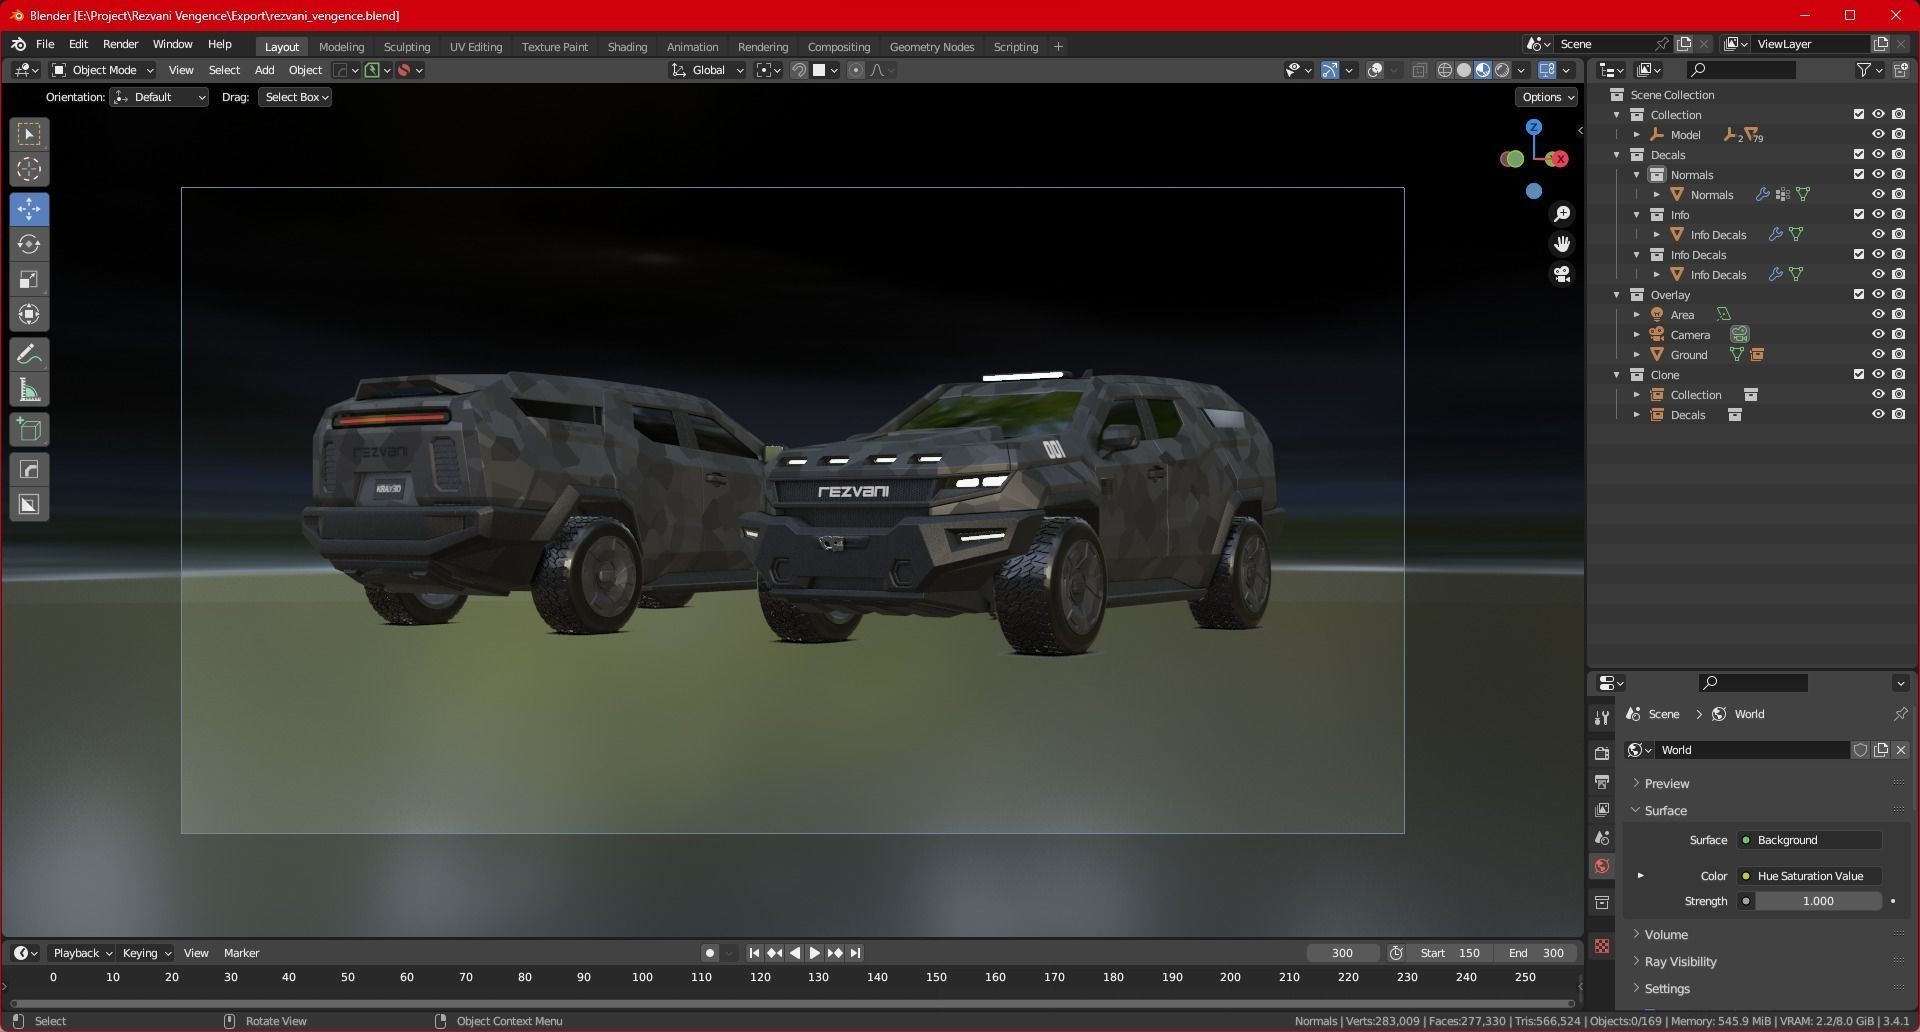Hide the Model object in viewport
The height and width of the screenshot is (1032, 1920).
(1878, 134)
